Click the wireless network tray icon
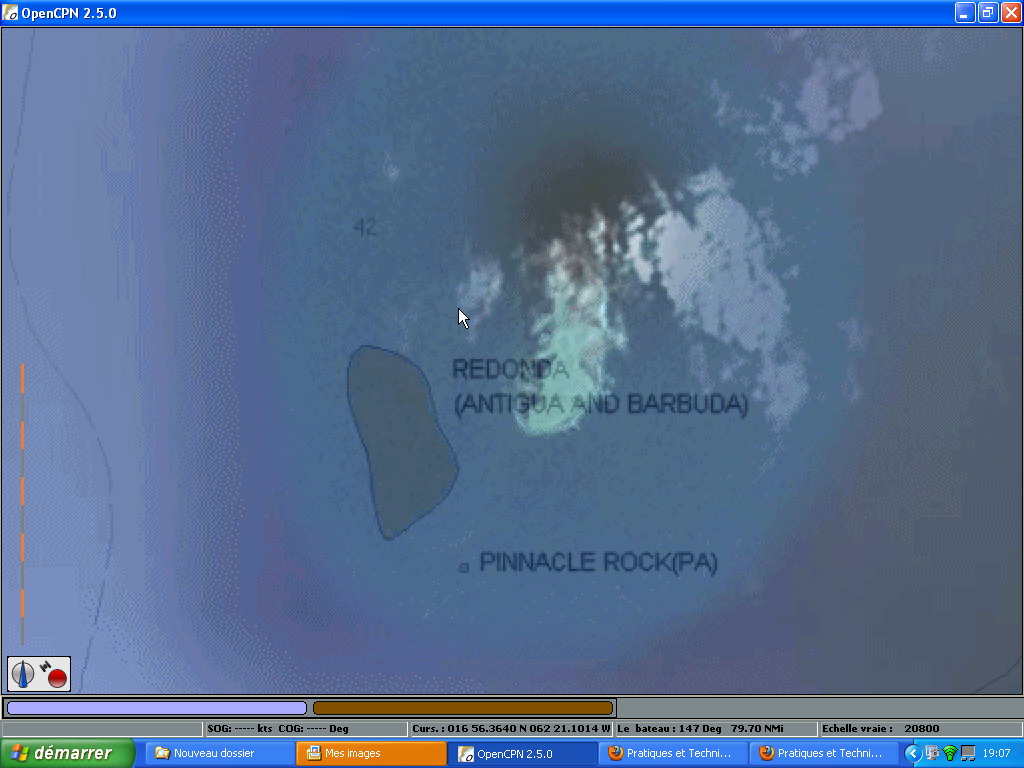1024x768 pixels. 950,753
